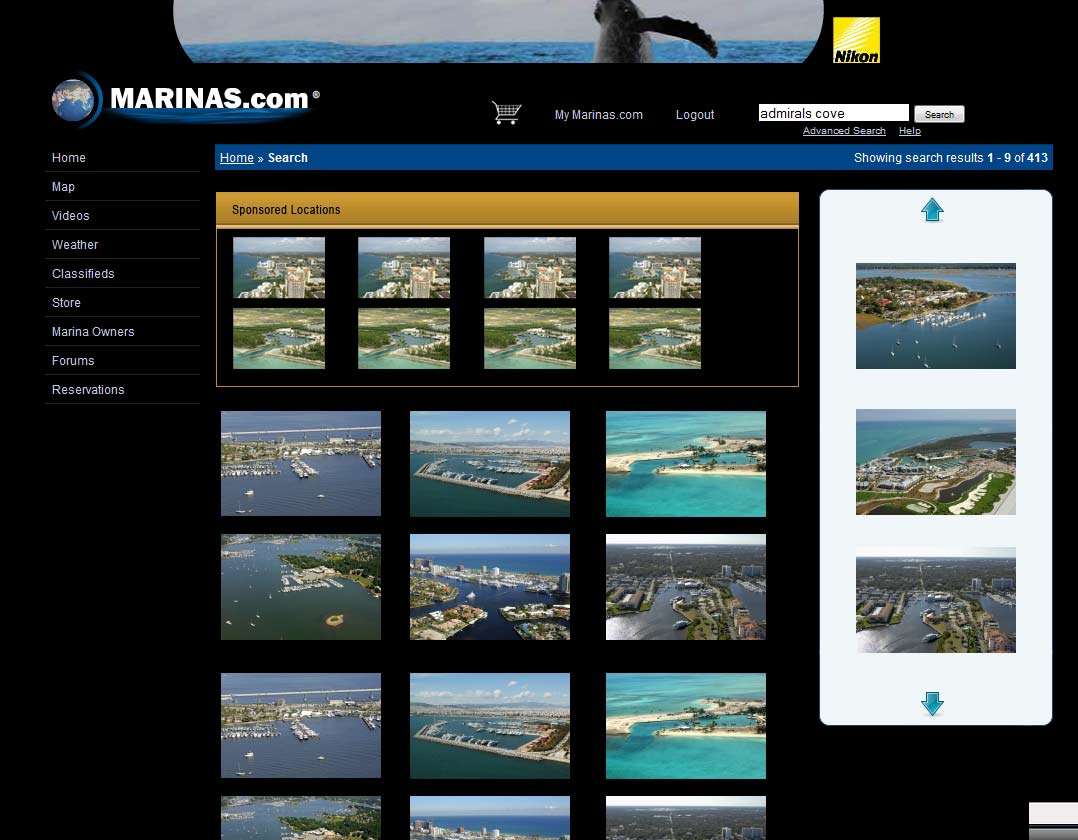Click the Marinas.com globe logo
Image resolution: width=1078 pixels, height=840 pixels.
pyautogui.click(x=75, y=100)
